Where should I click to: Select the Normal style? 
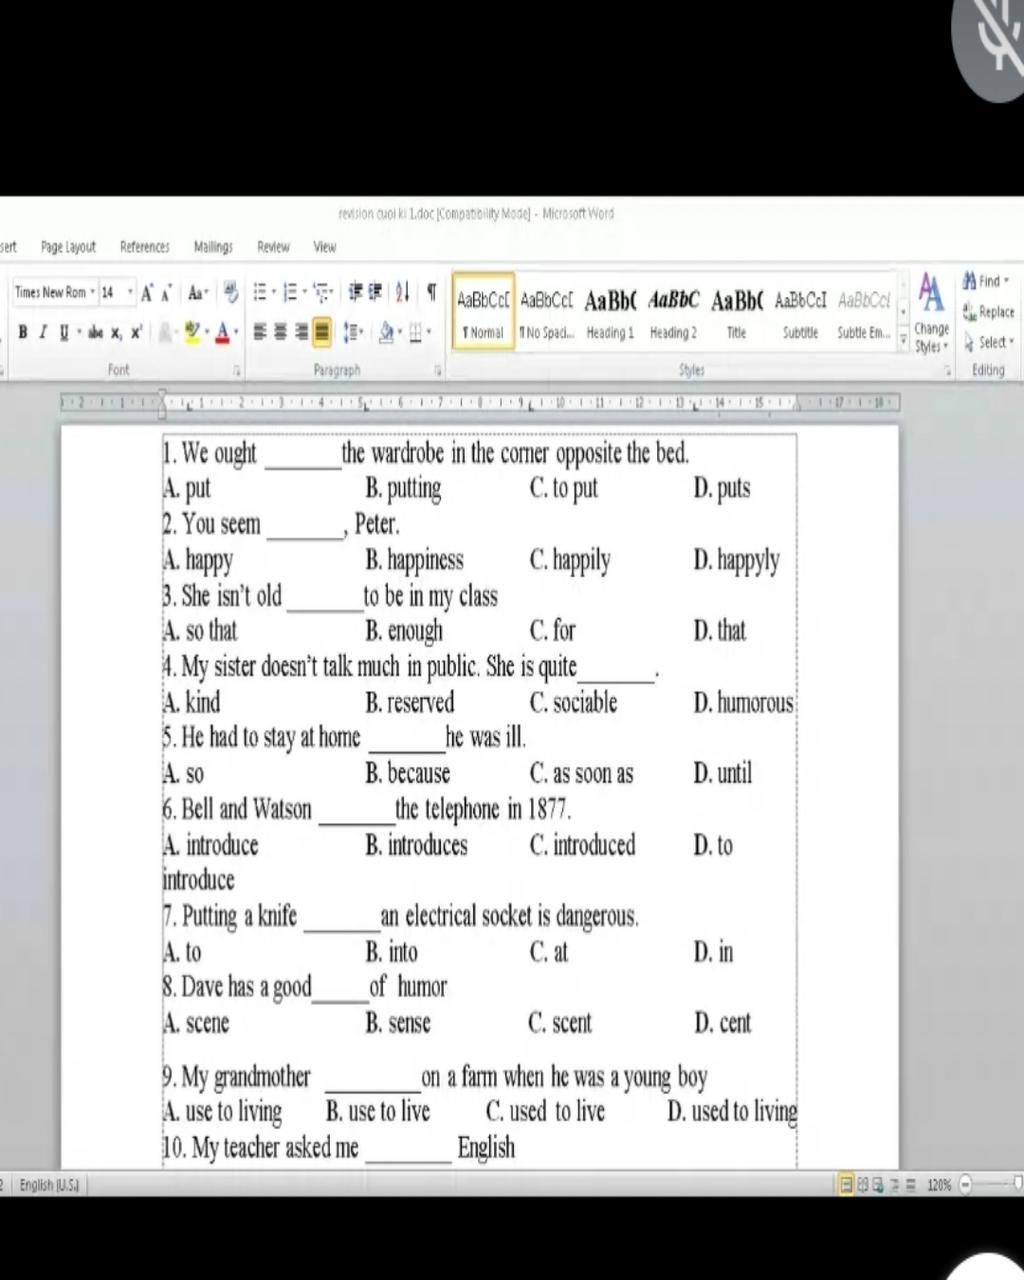click(484, 312)
